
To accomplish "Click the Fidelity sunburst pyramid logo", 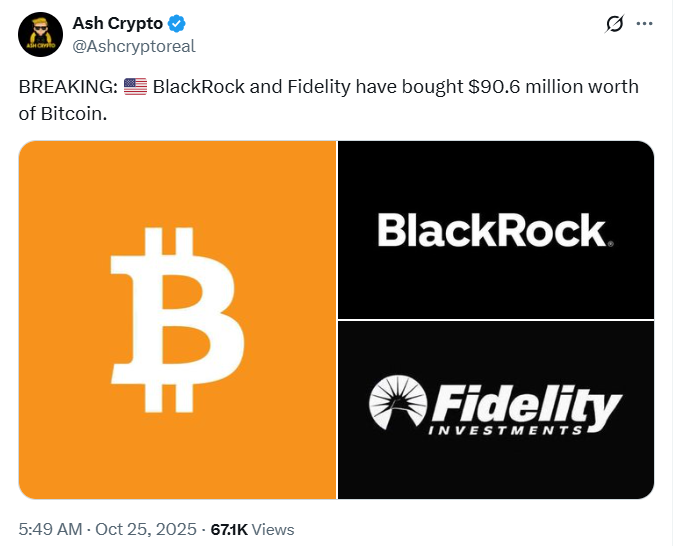I will (398, 406).
